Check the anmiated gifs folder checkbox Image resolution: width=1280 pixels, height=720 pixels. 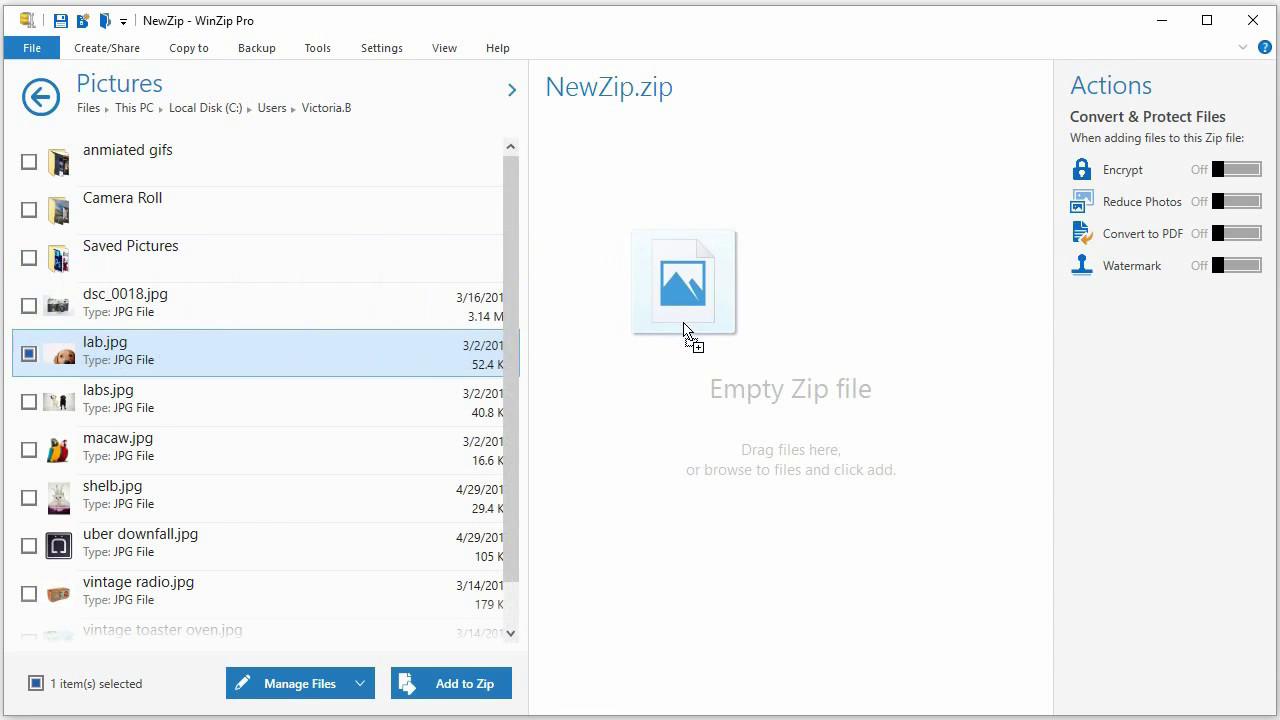(x=29, y=162)
